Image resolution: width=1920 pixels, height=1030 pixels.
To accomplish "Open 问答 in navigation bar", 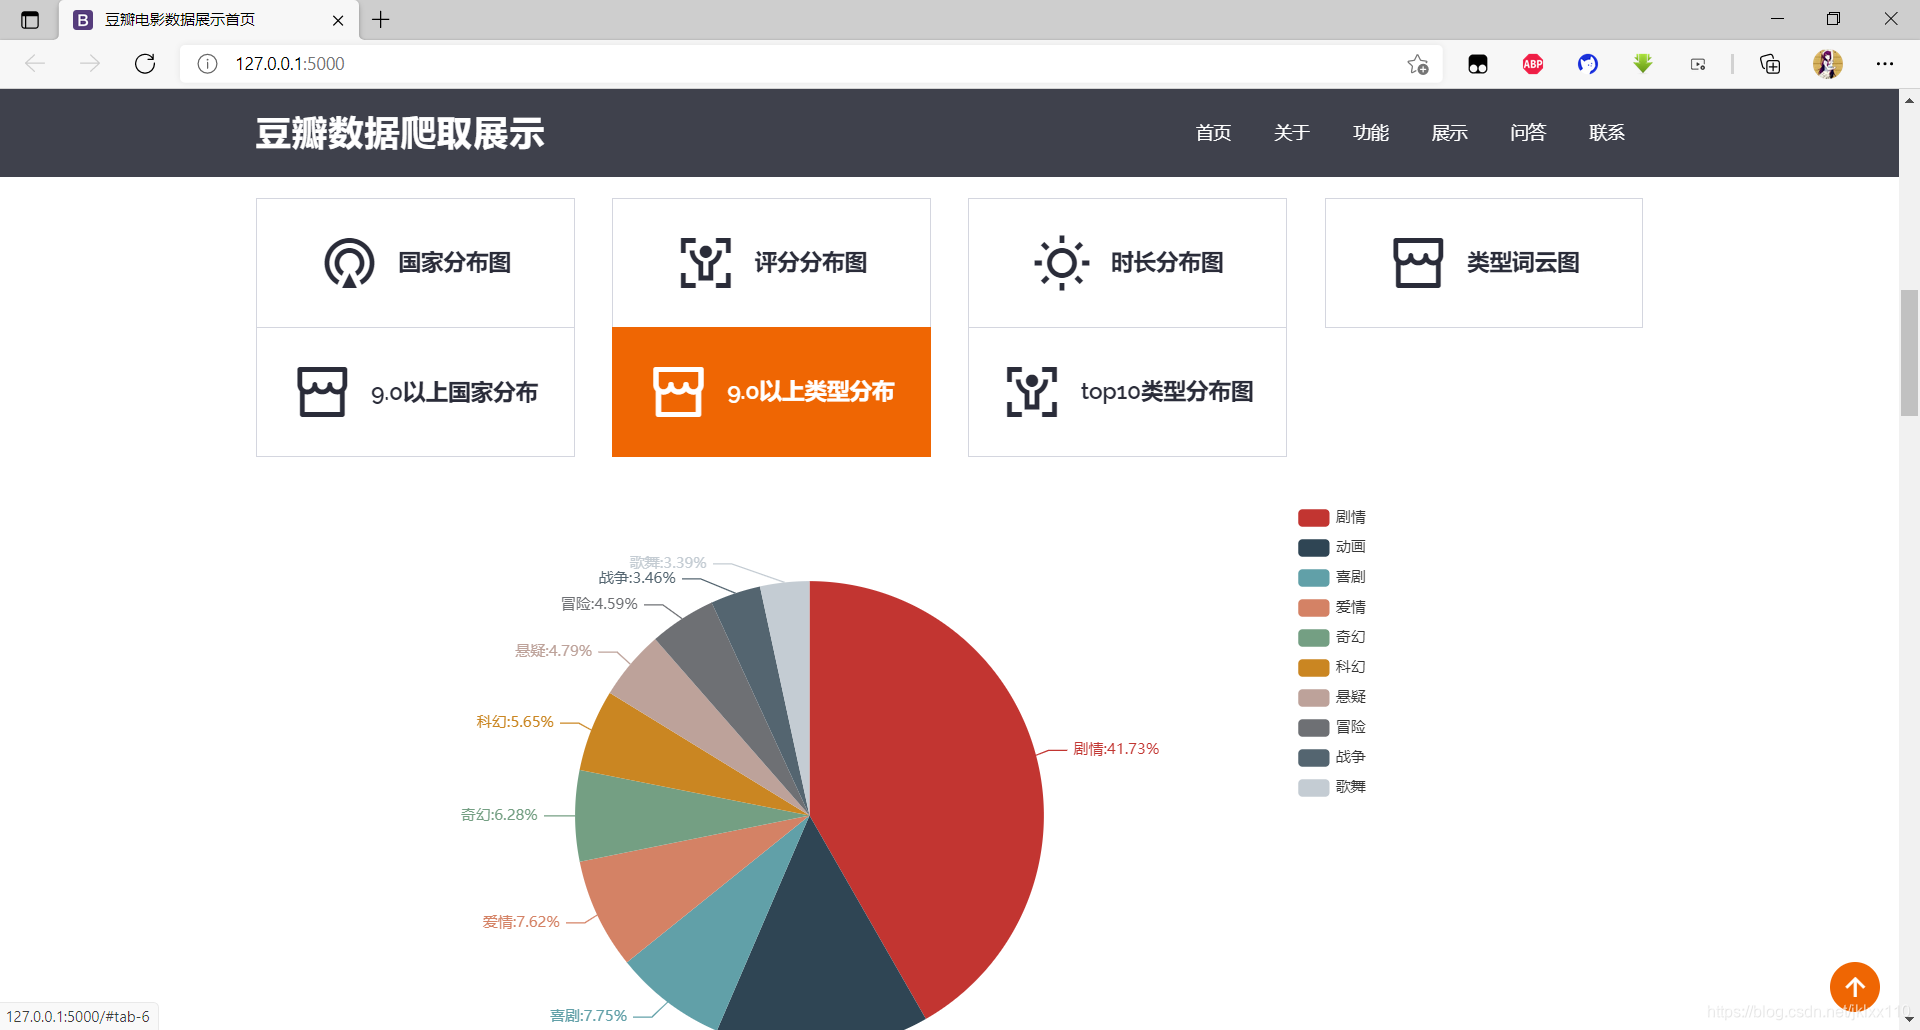I will pos(1528,133).
